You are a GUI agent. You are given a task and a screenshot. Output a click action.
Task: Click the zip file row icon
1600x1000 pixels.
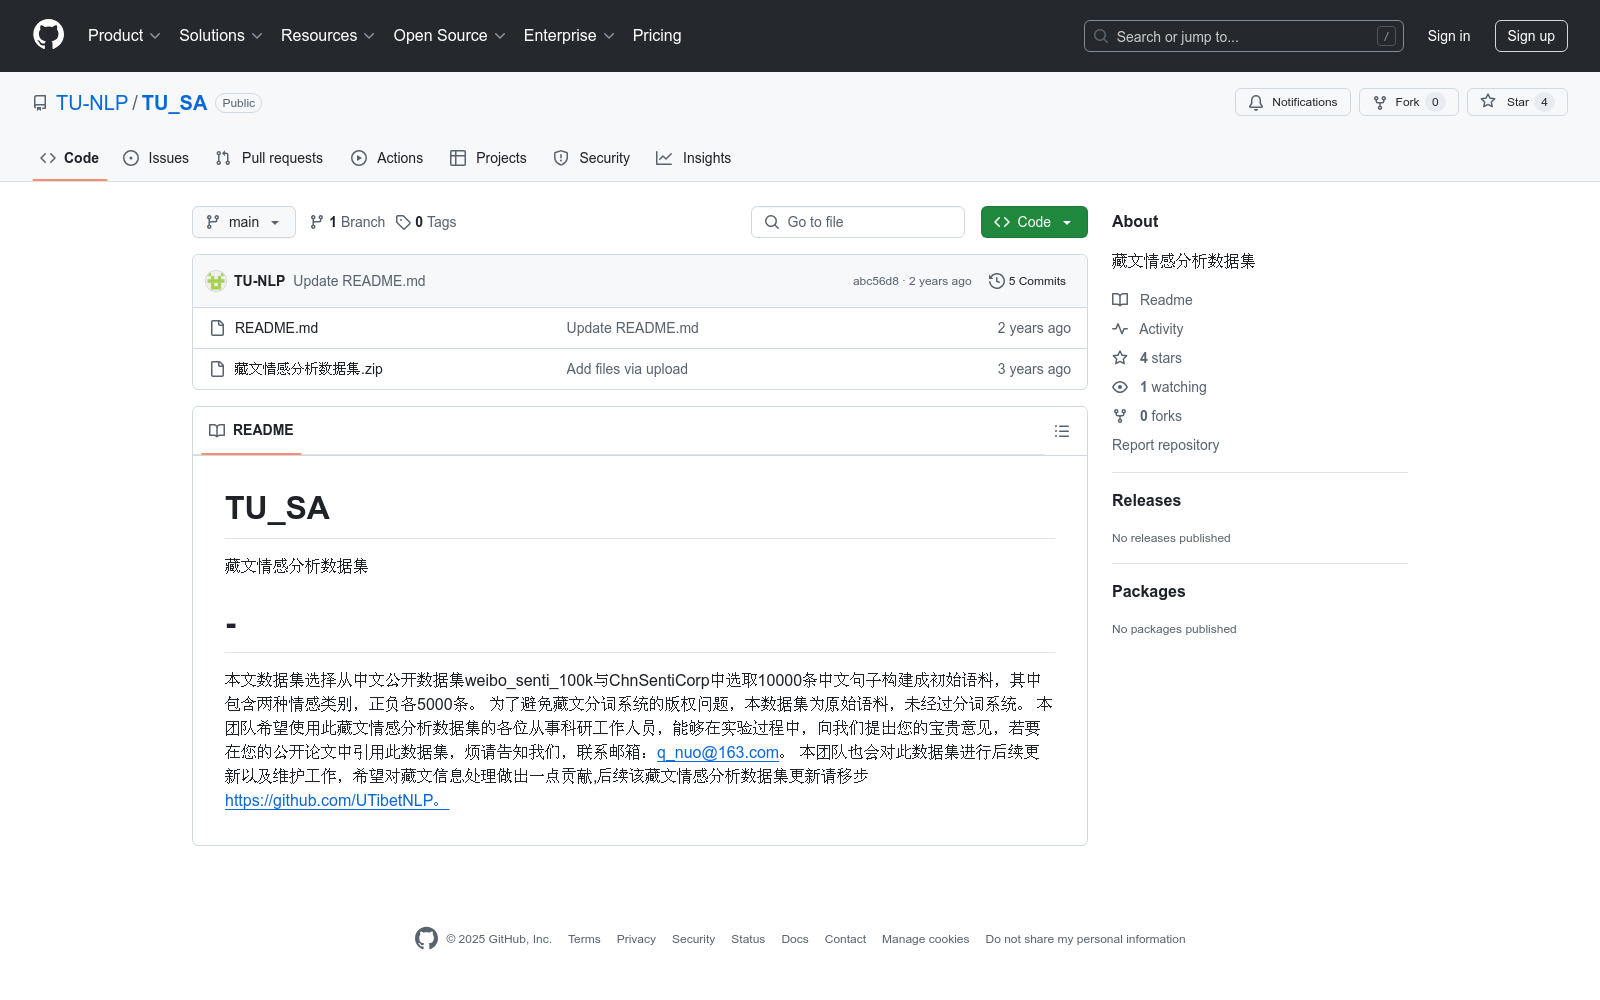pyautogui.click(x=217, y=369)
